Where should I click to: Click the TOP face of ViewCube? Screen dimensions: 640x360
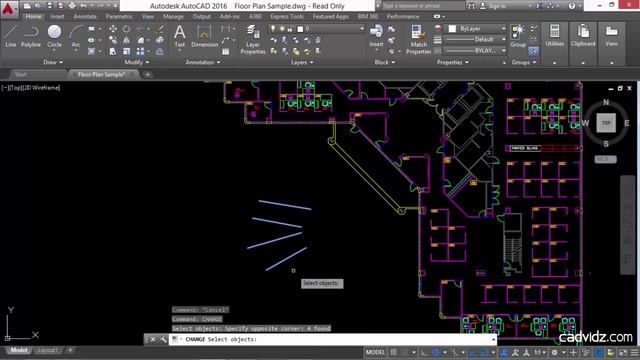click(x=606, y=122)
